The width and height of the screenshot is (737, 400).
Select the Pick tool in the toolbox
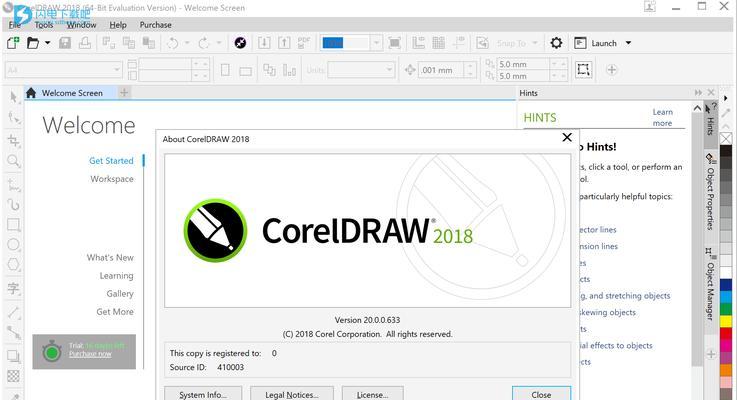[13, 97]
